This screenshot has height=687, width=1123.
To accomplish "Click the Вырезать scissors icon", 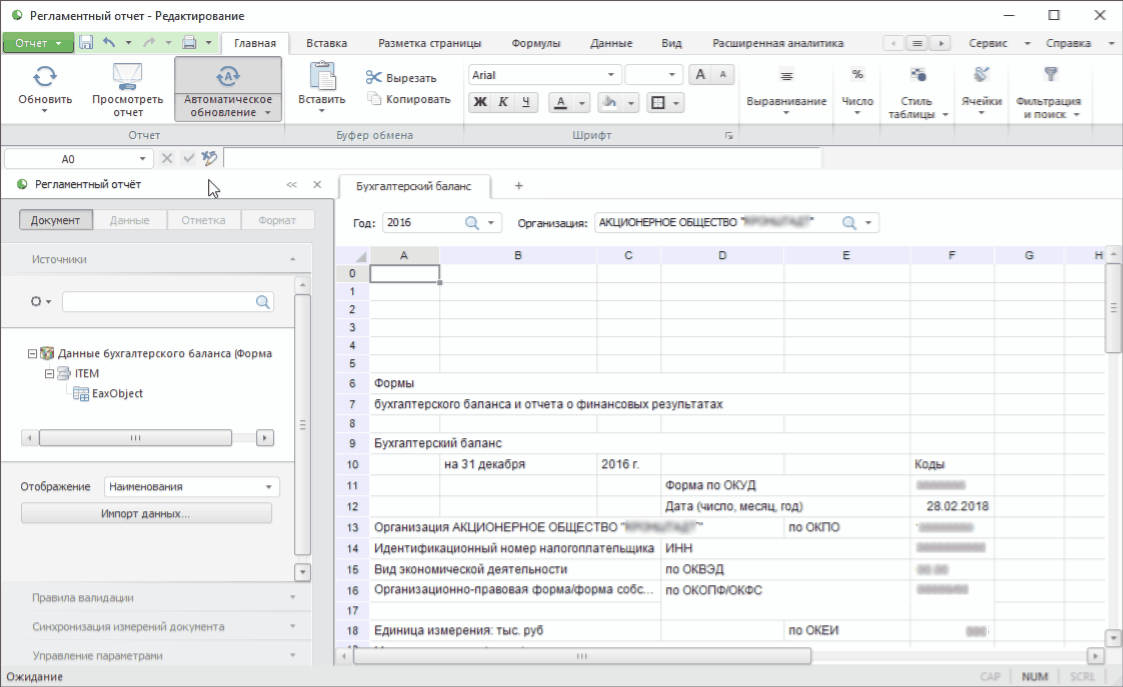I will 374,78.
